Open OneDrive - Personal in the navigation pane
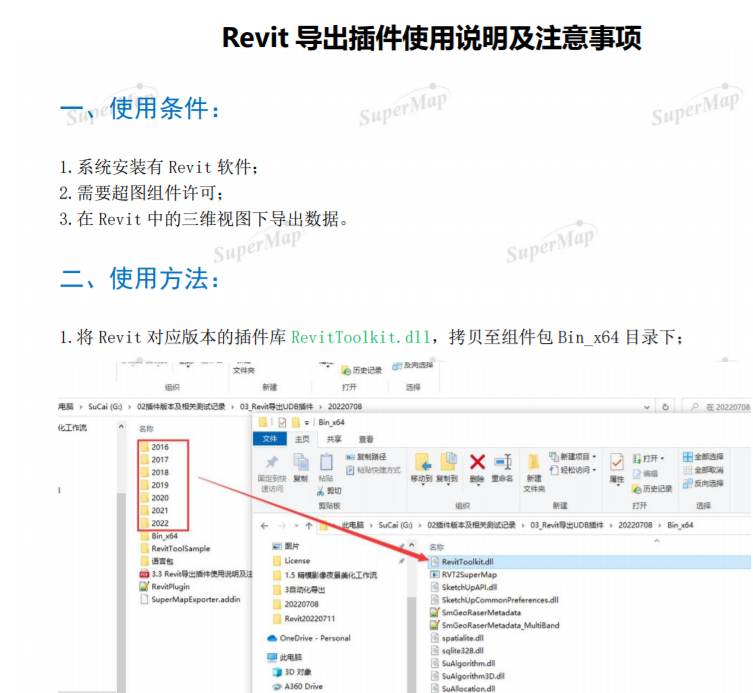This screenshot has height=693, width=753. coord(309,638)
